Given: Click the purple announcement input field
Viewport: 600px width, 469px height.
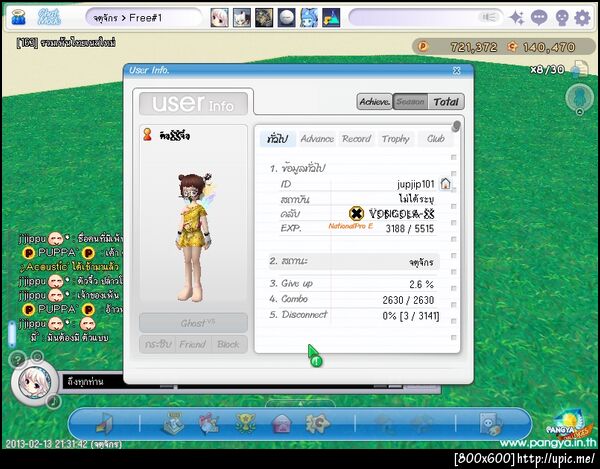Looking at the screenshot, I should [x=426, y=17].
